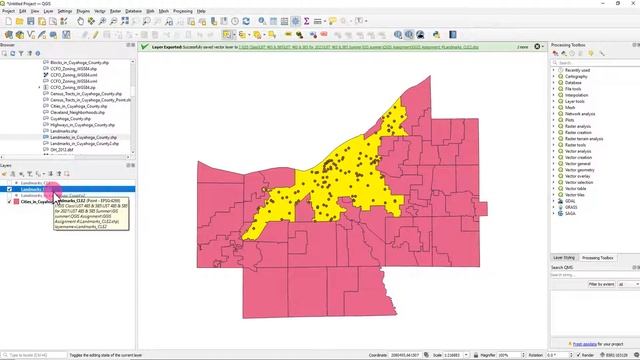This screenshot has height=360, width=640.
Task: Click the Refresh map icon
Action: click(246, 21)
